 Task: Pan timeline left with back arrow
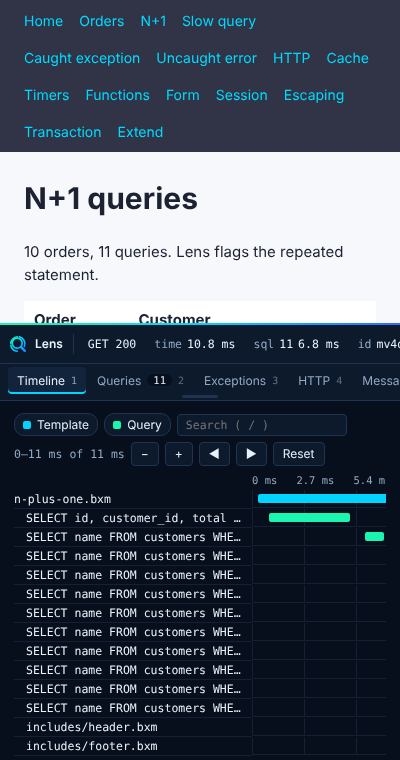click(x=214, y=454)
